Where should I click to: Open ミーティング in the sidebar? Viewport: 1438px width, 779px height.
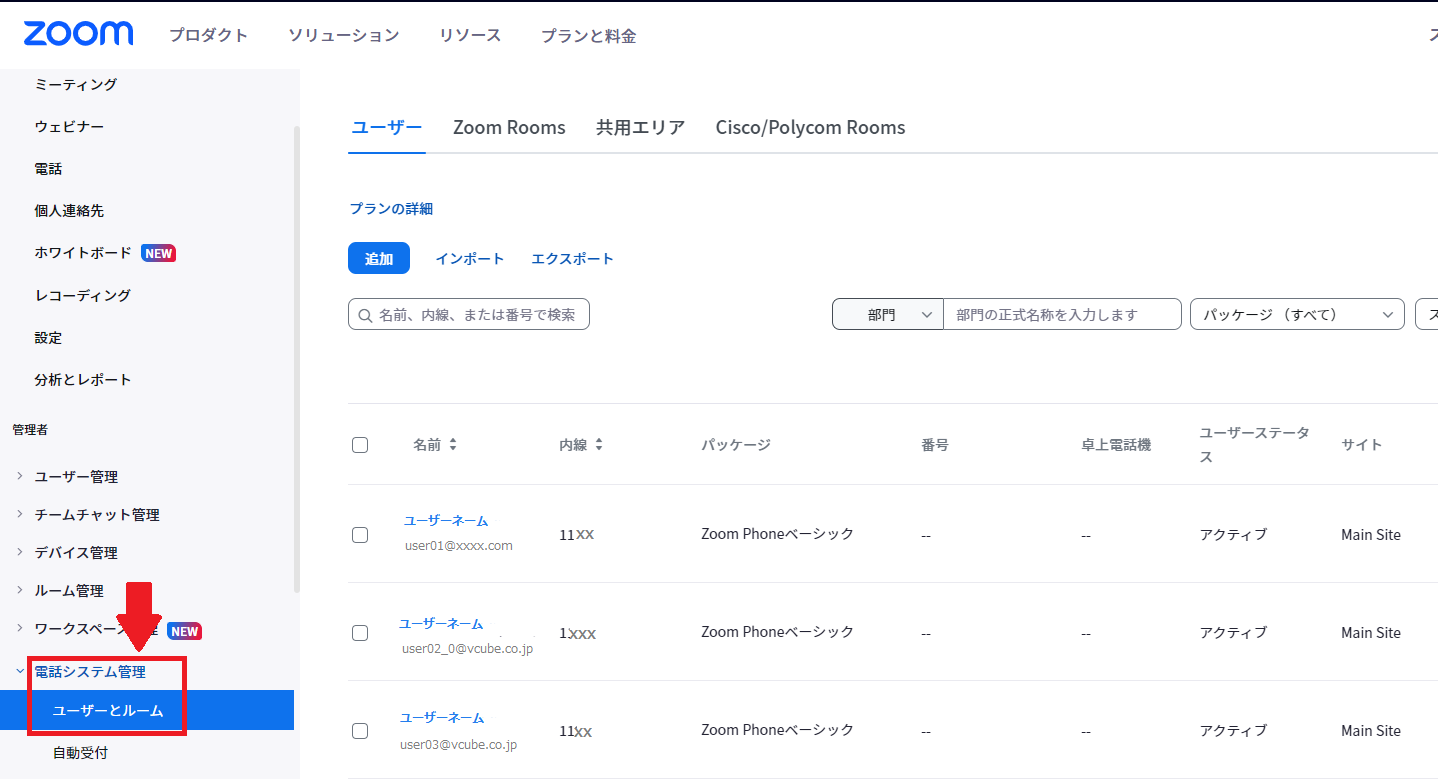[x=76, y=85]
